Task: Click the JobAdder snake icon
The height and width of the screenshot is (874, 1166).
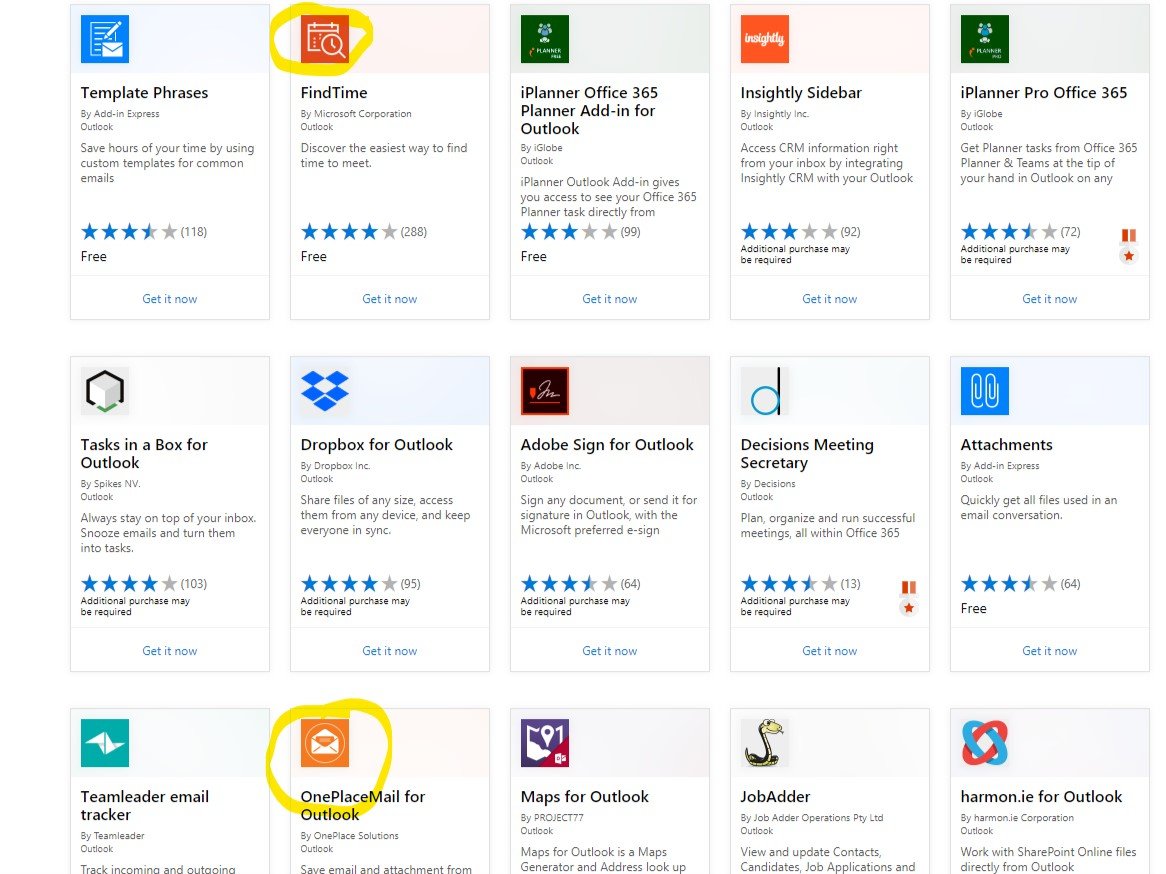Action: [765, 743]
